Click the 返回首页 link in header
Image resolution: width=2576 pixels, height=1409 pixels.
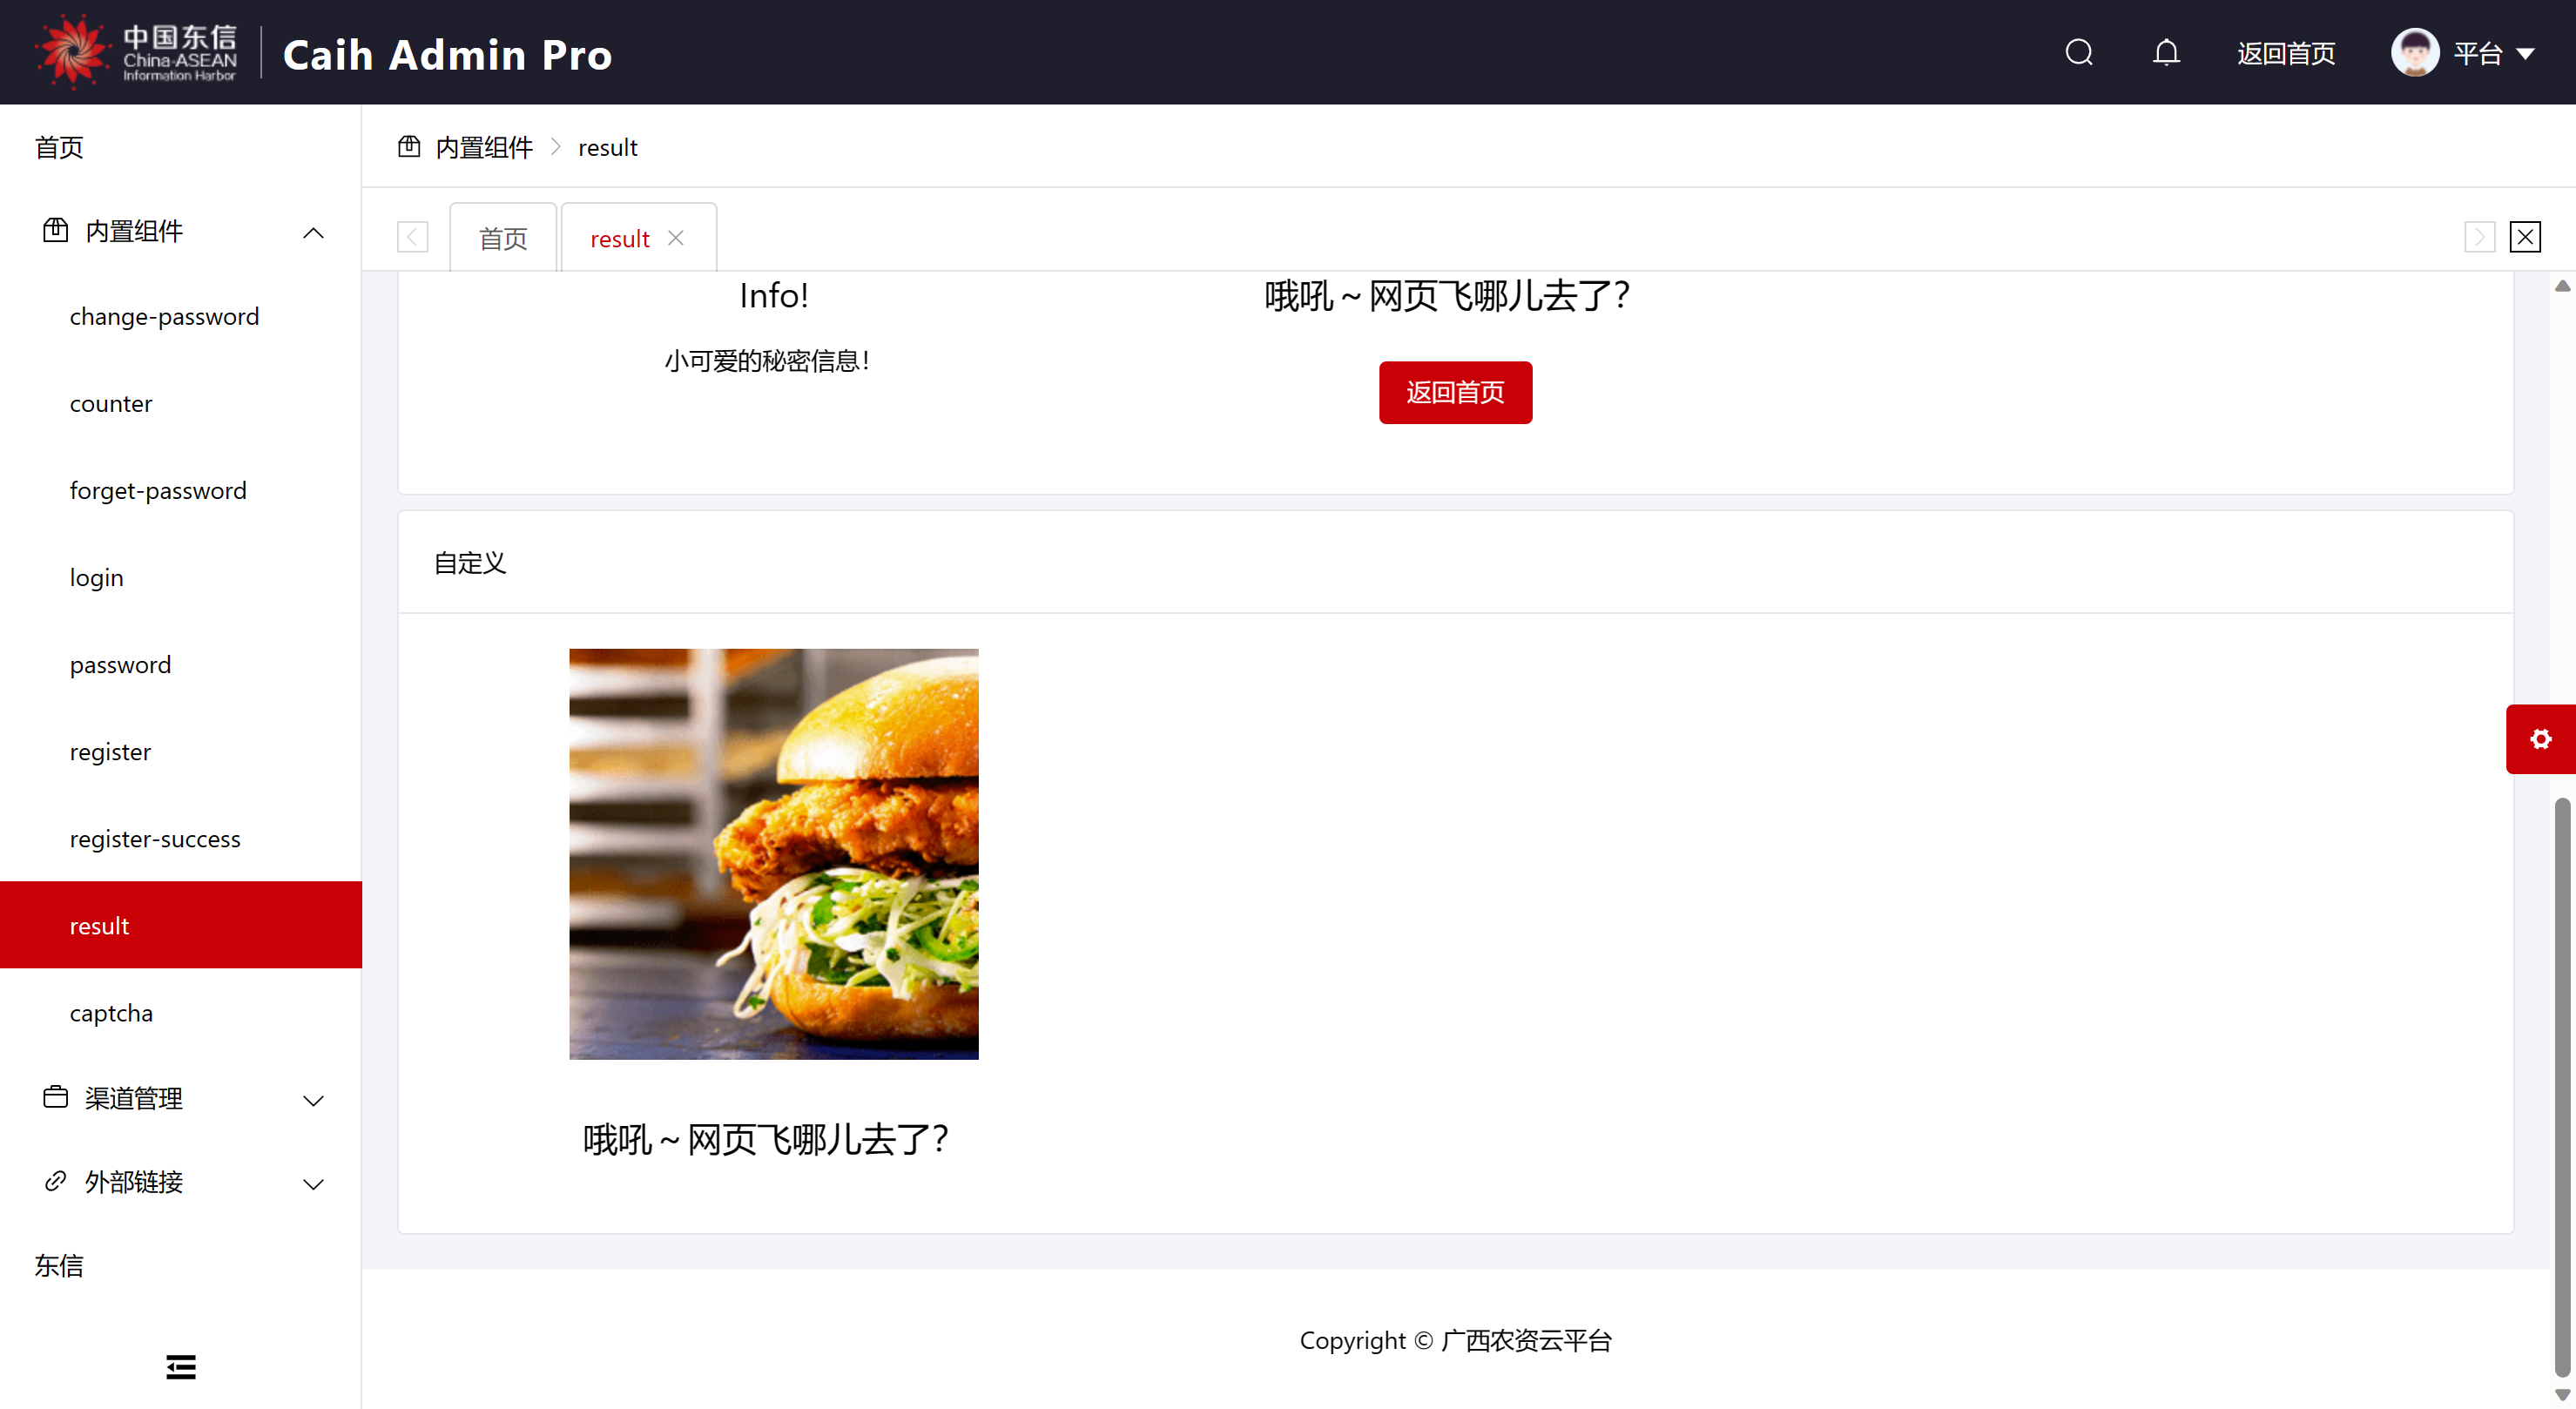click(x=2286, y=53)
